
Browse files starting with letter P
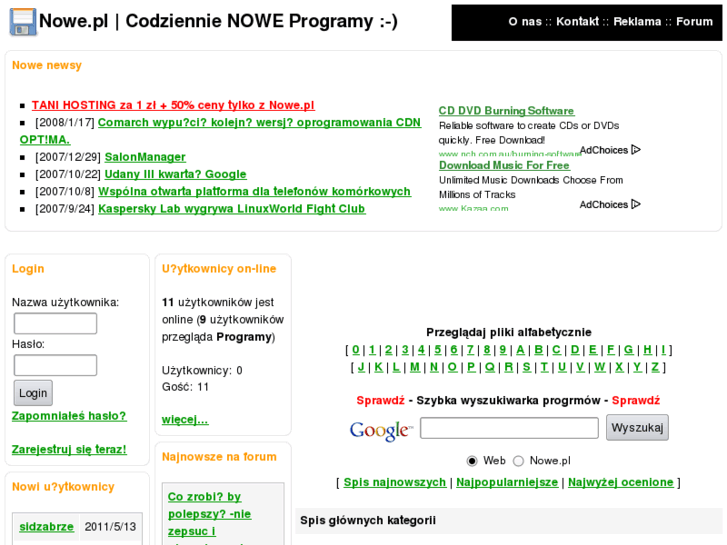click(x=471, y=367)
